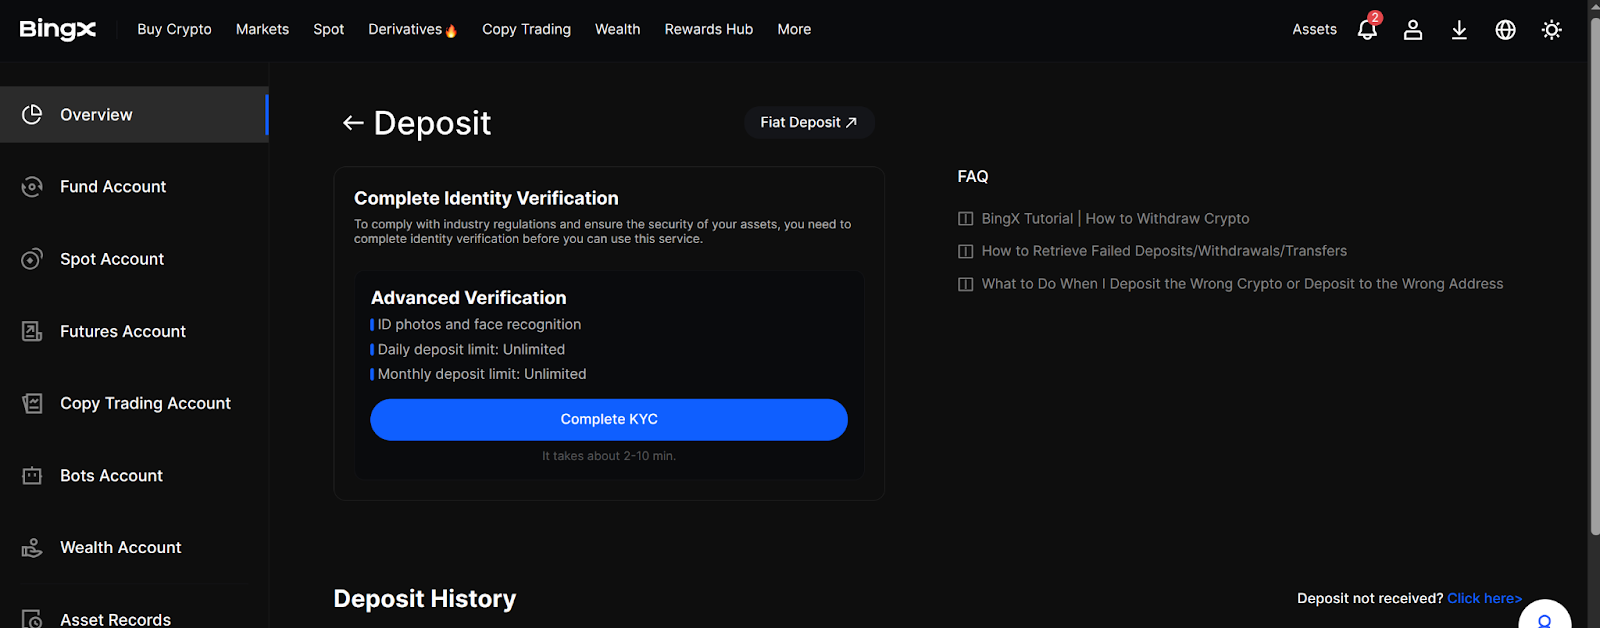Image resolution: width=1600 pixels, height=628 pixels.
Task: Open the Buy Crypto menu
Action: [x=174, y=29]
